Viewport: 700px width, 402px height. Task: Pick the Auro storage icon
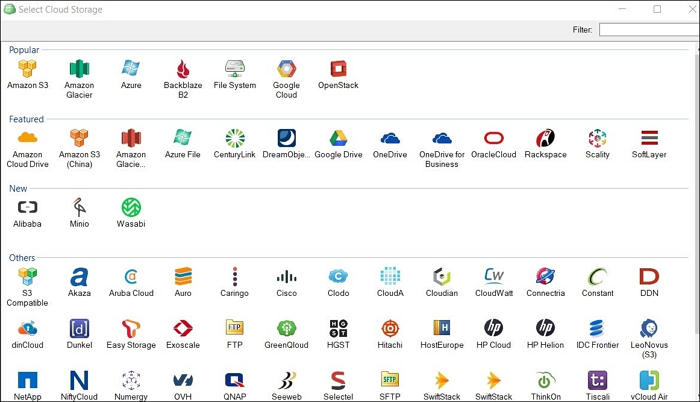click(x=183, y=282)
